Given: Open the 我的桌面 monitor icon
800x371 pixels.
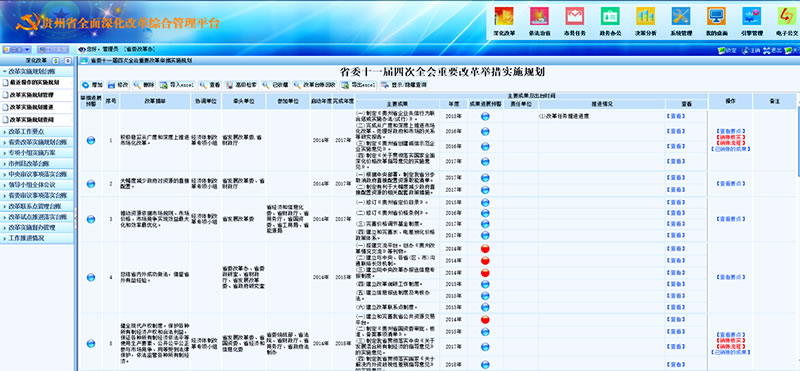Looking at the screenshot, I should point(716,16).
